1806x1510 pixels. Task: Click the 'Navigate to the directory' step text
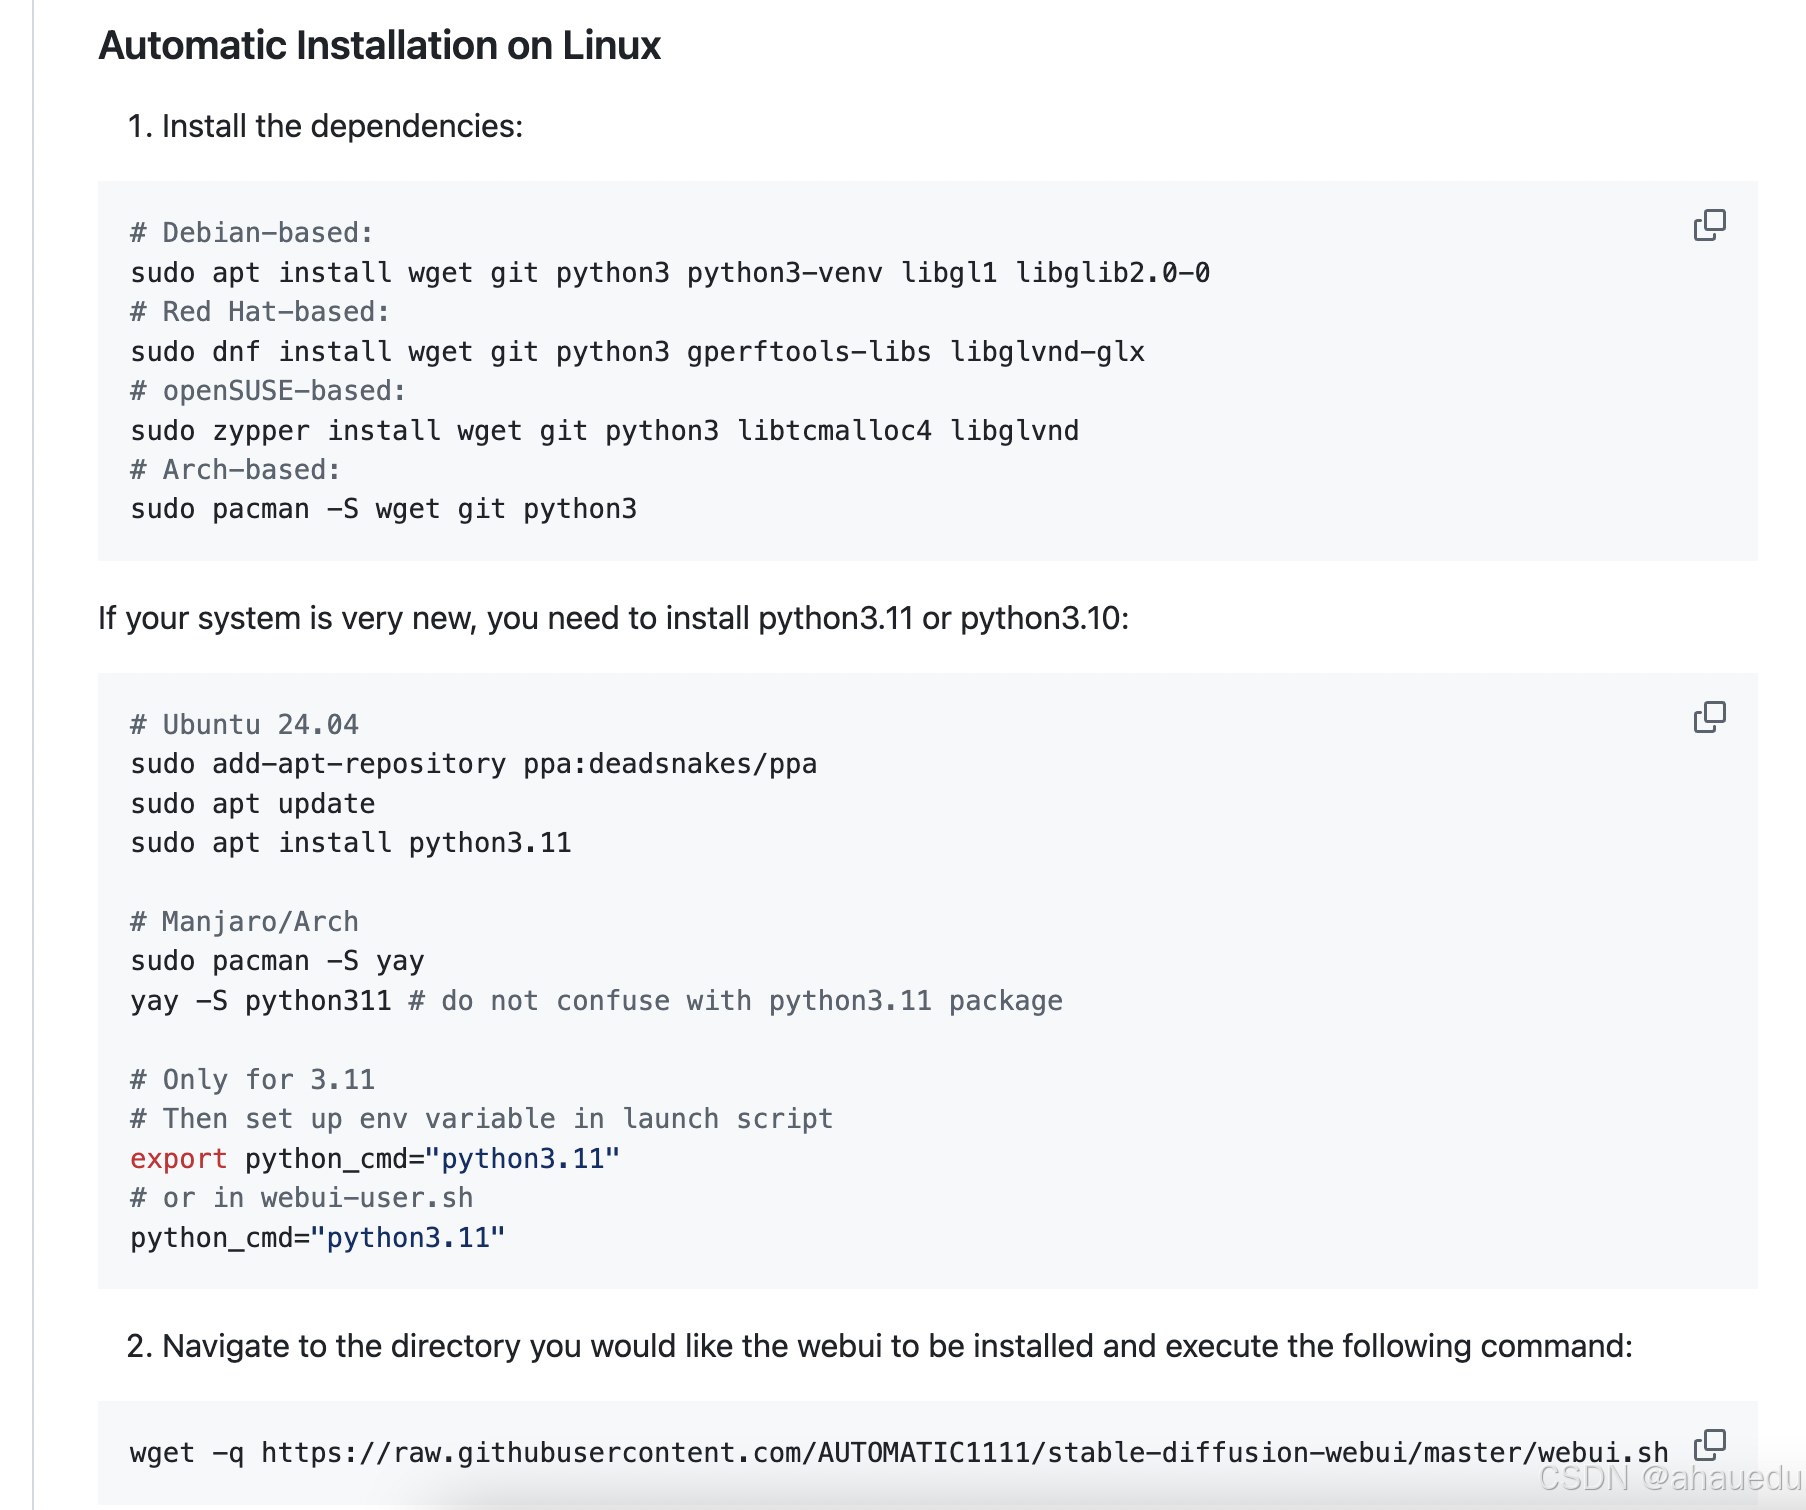click(x=897, y=1346)
